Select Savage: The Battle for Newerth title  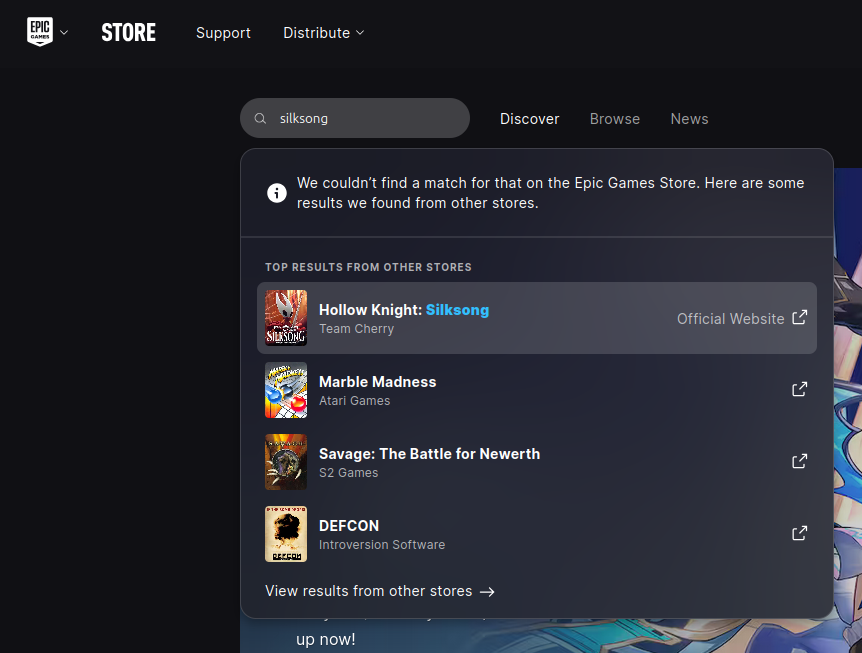[x=429, y=454]
